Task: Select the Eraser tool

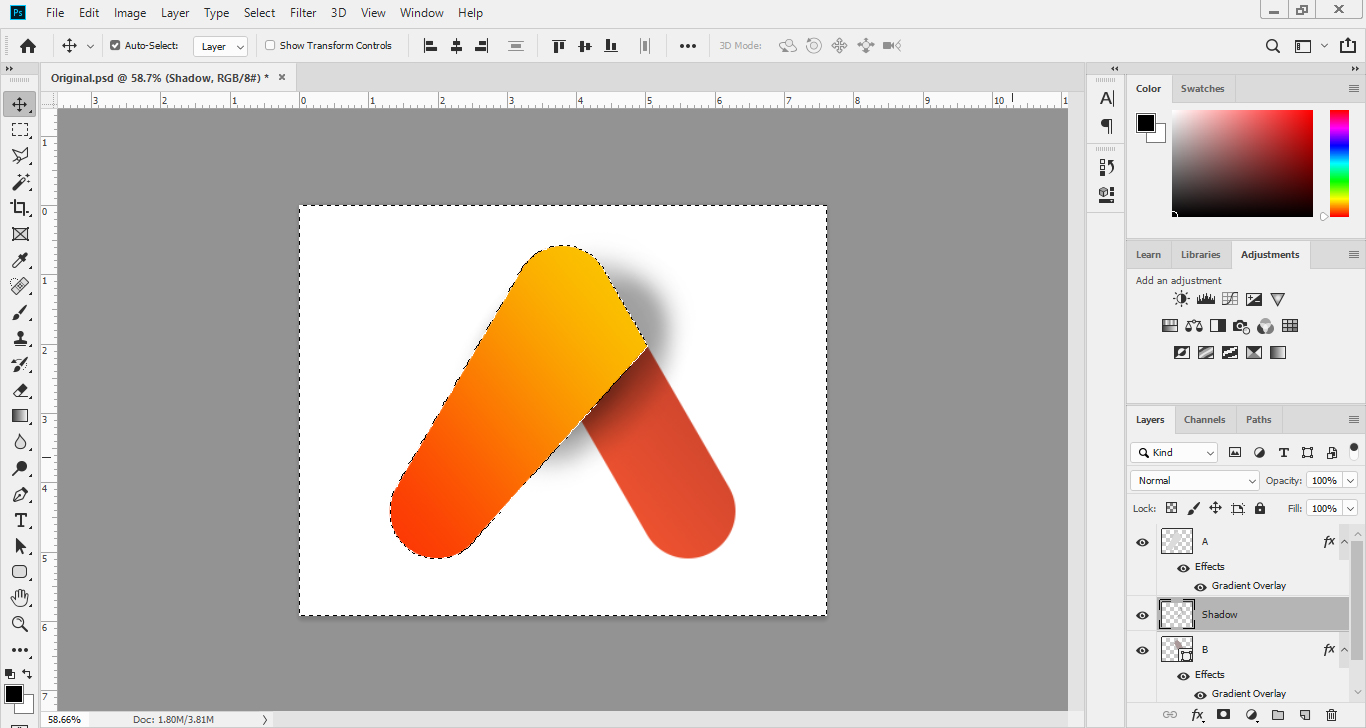Action: 20,390
